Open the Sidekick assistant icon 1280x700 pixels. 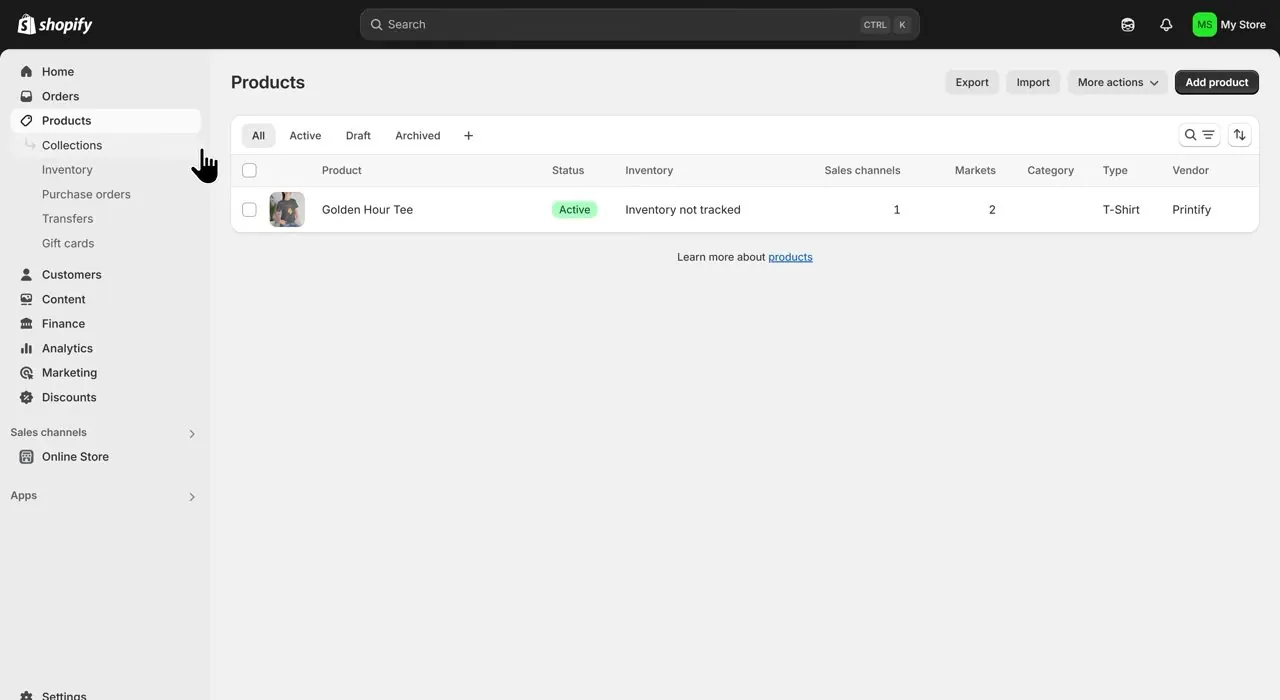(1128, 25)
